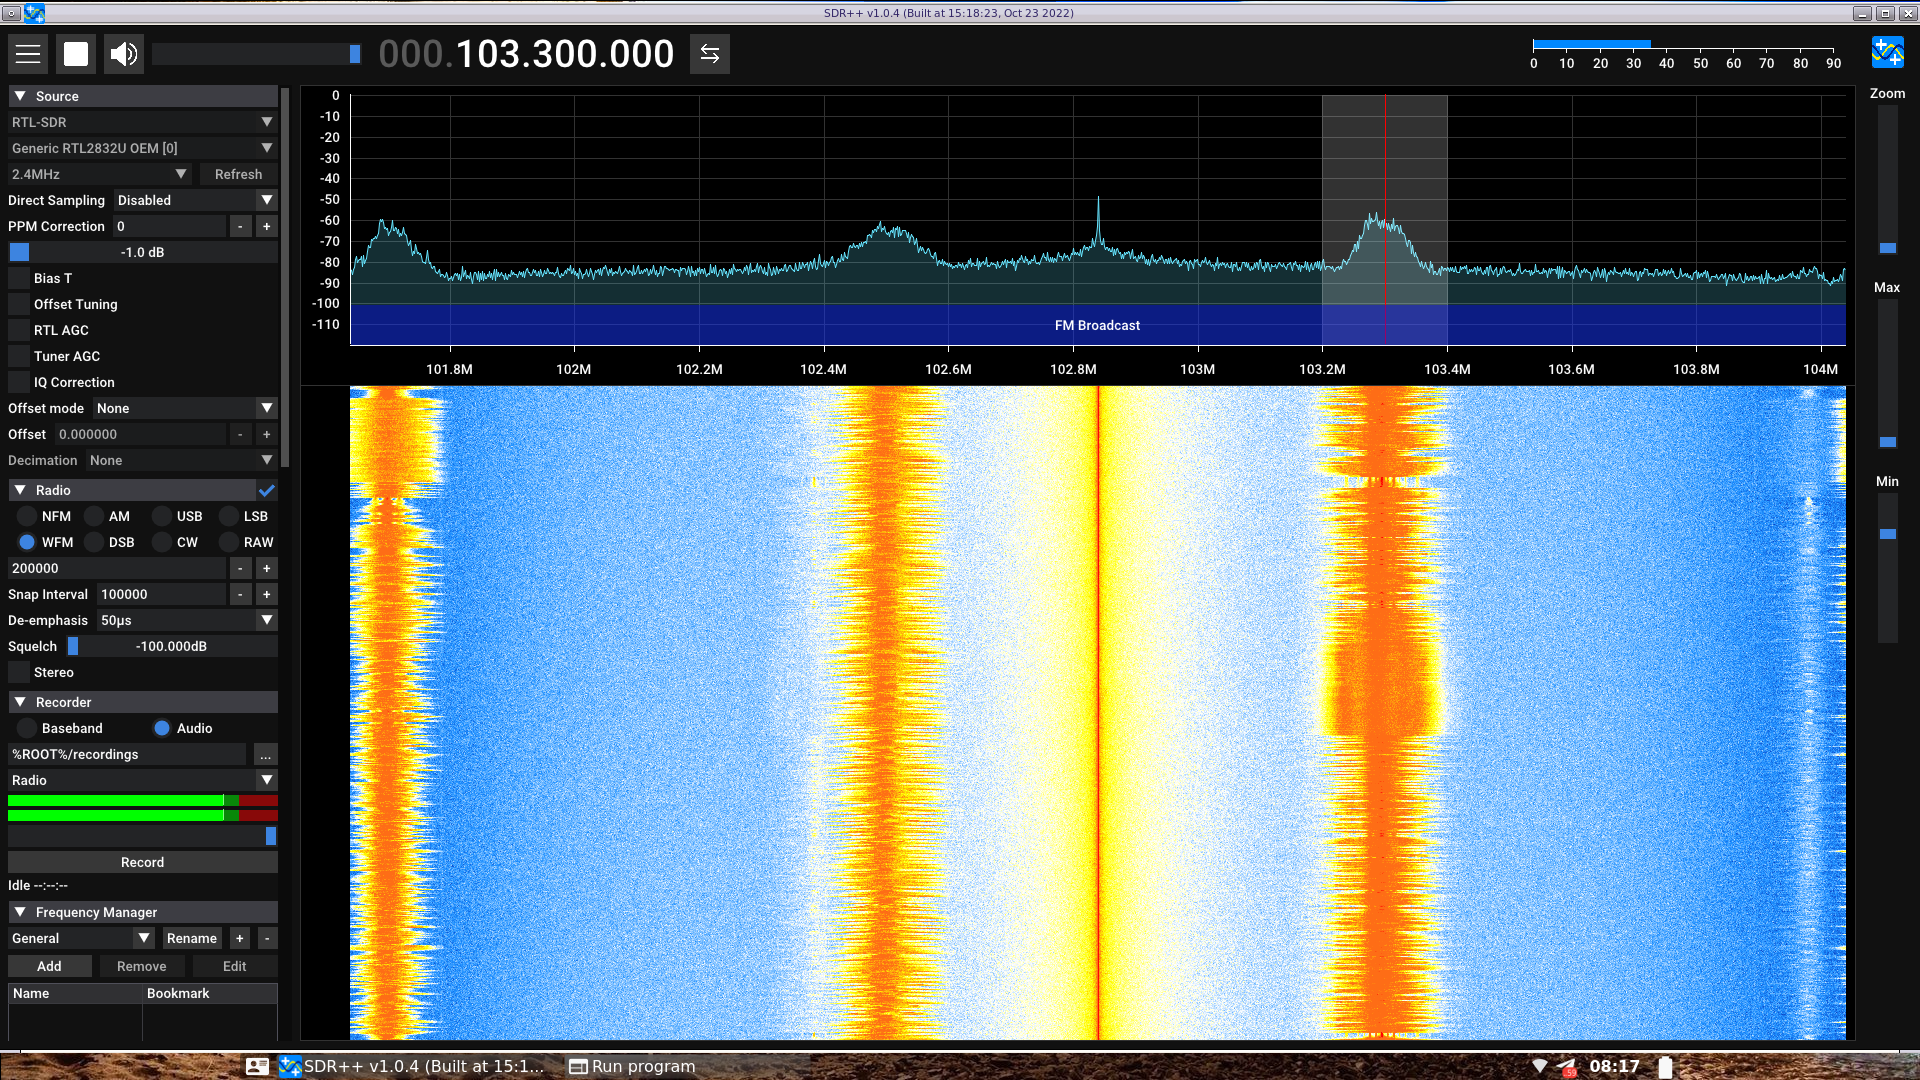Viewport: 1920px width, 1080px height.
Task: Enable the Stereo checkbox
Action: click(x=19, y=673)
